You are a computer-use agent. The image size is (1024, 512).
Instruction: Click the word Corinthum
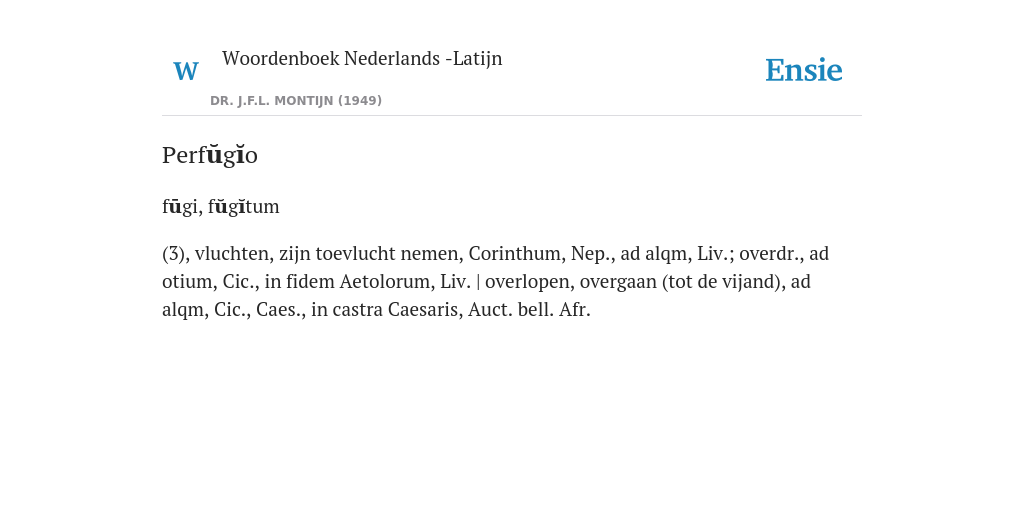[515, 253]
